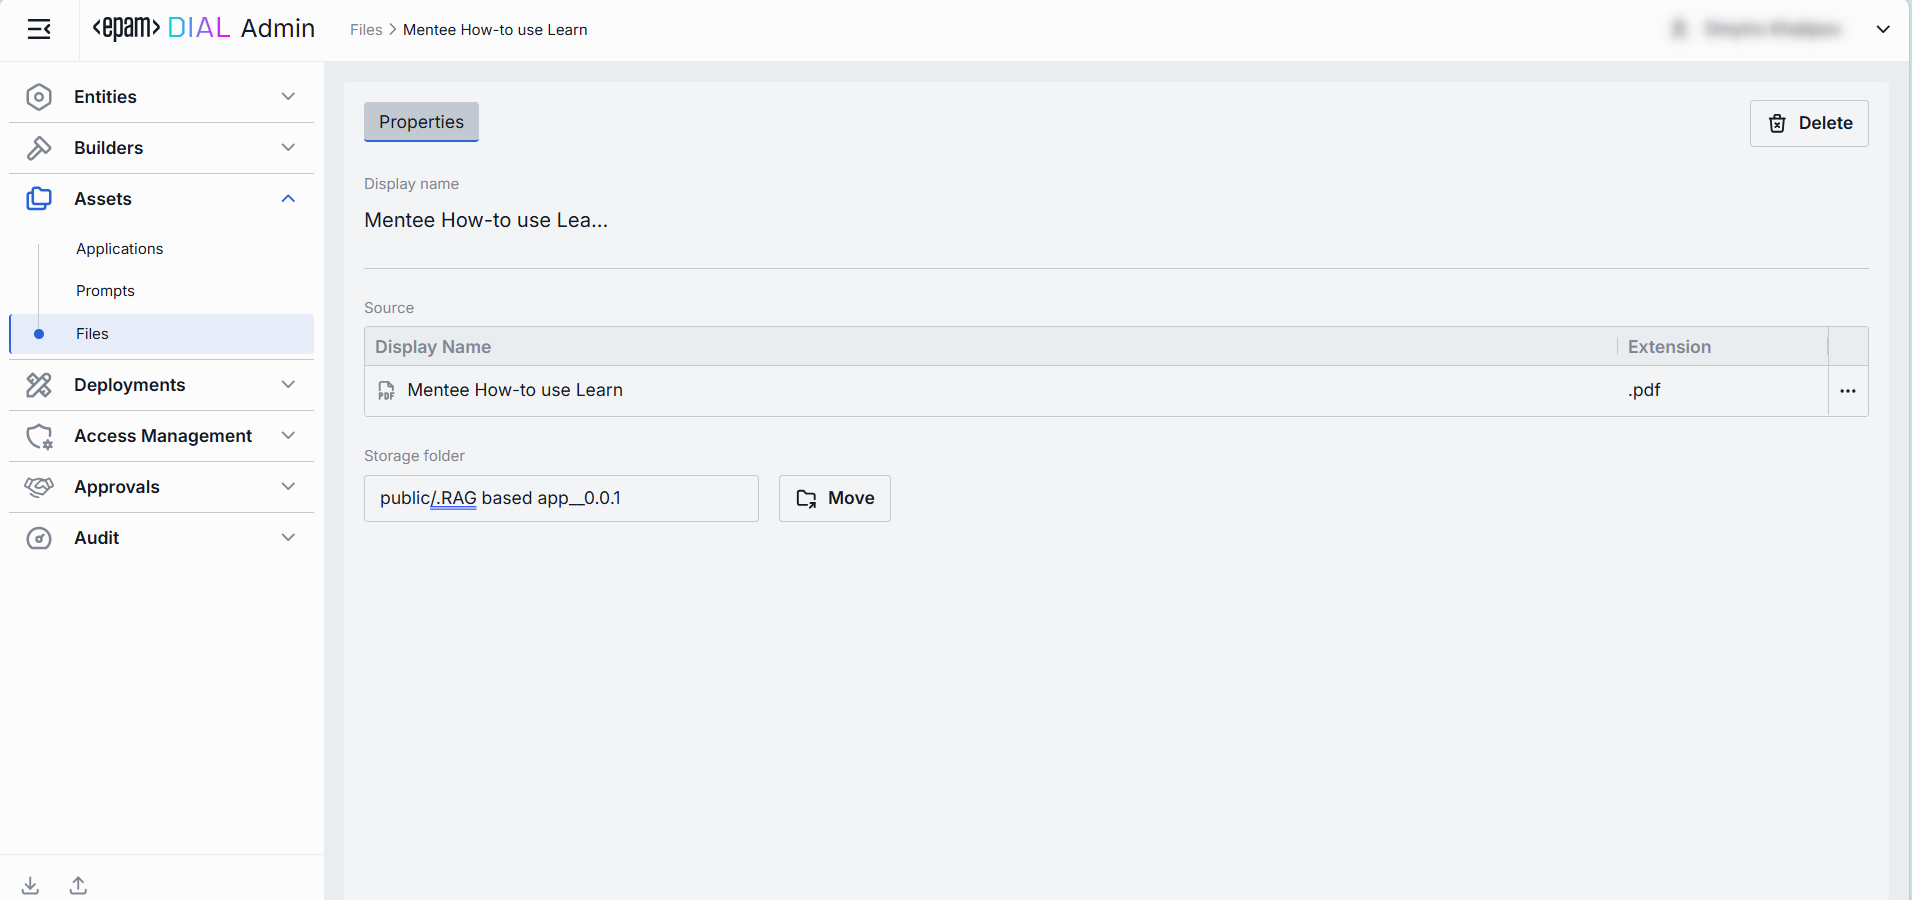
Task: Select the Properties tab
Action: coord(421,122)
